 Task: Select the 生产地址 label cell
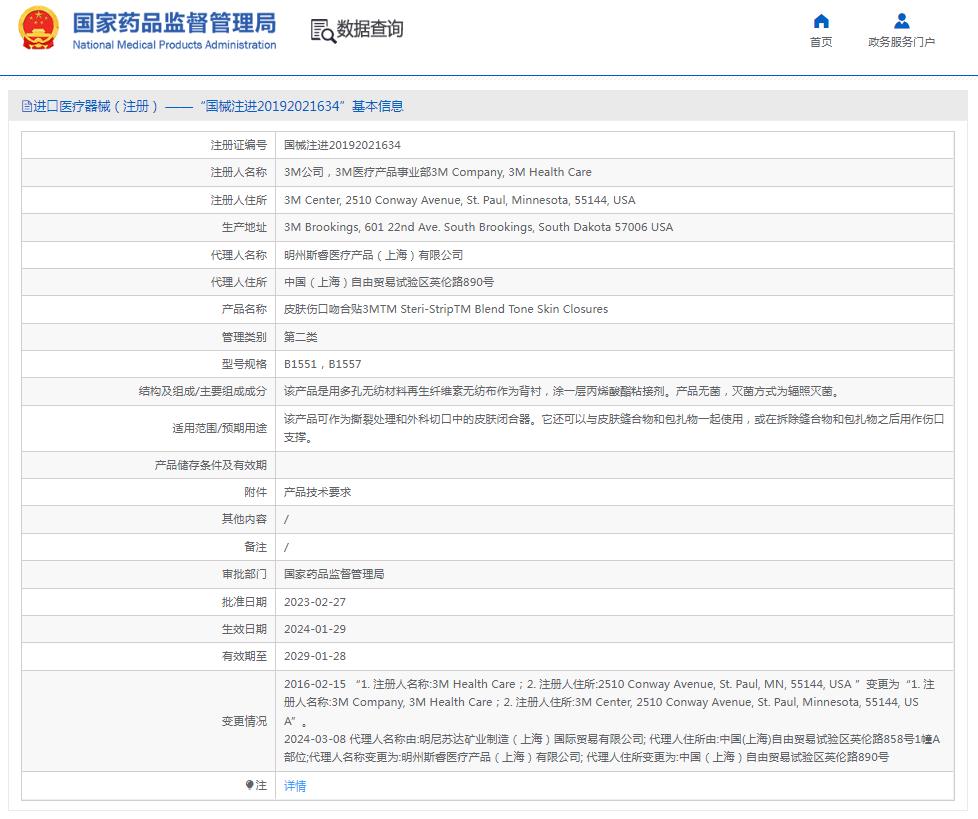(148, 227)
